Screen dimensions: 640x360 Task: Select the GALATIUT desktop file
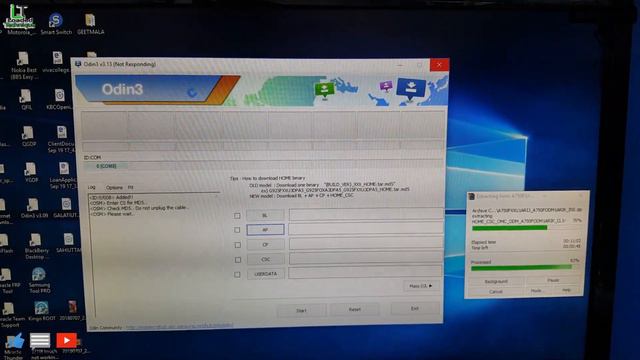point(66,208)
